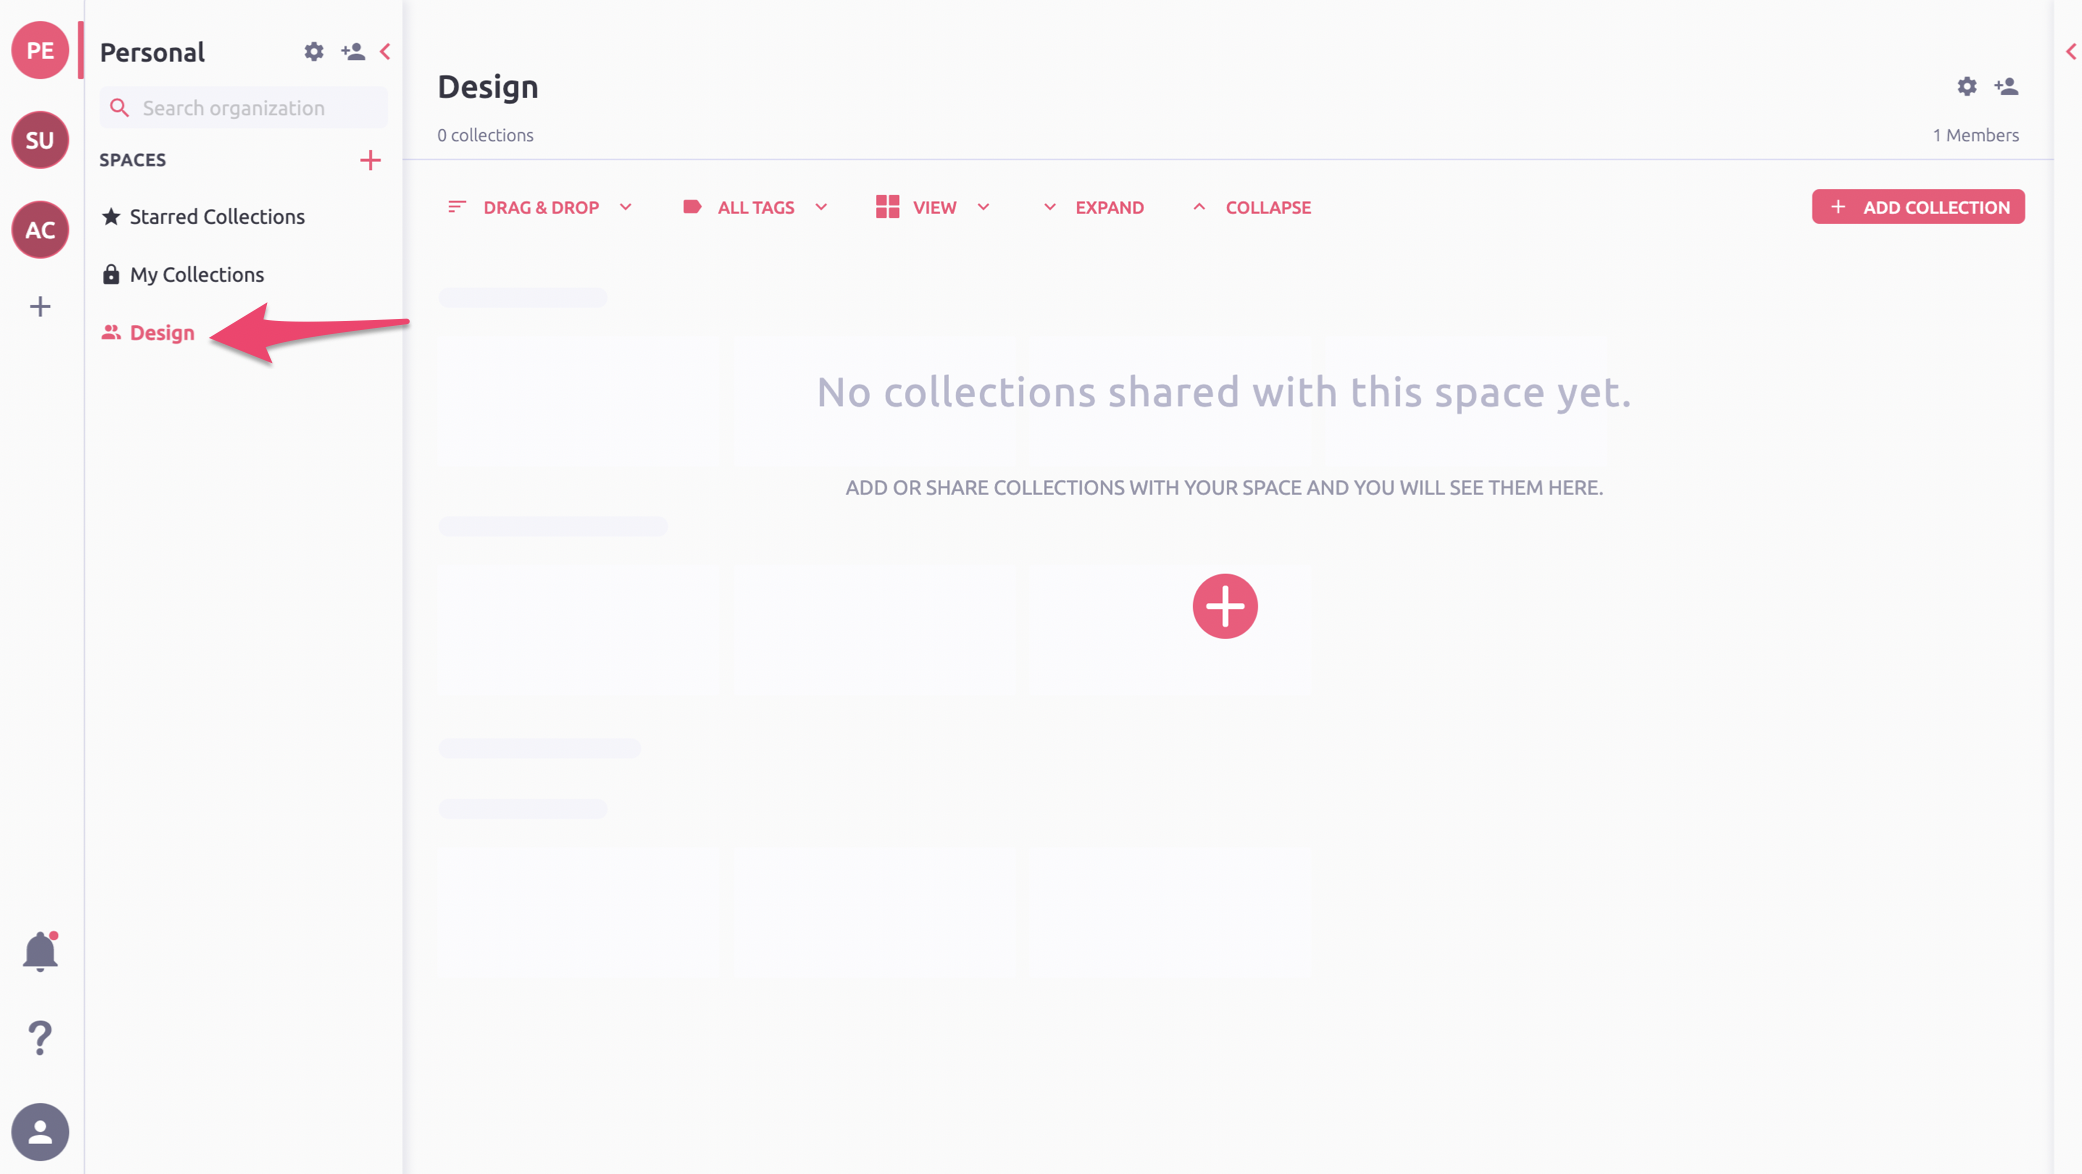Add a new space with plus icon
Image resolution: width=2082 pixels, height=1174 pixels.
tap(370, 160)
